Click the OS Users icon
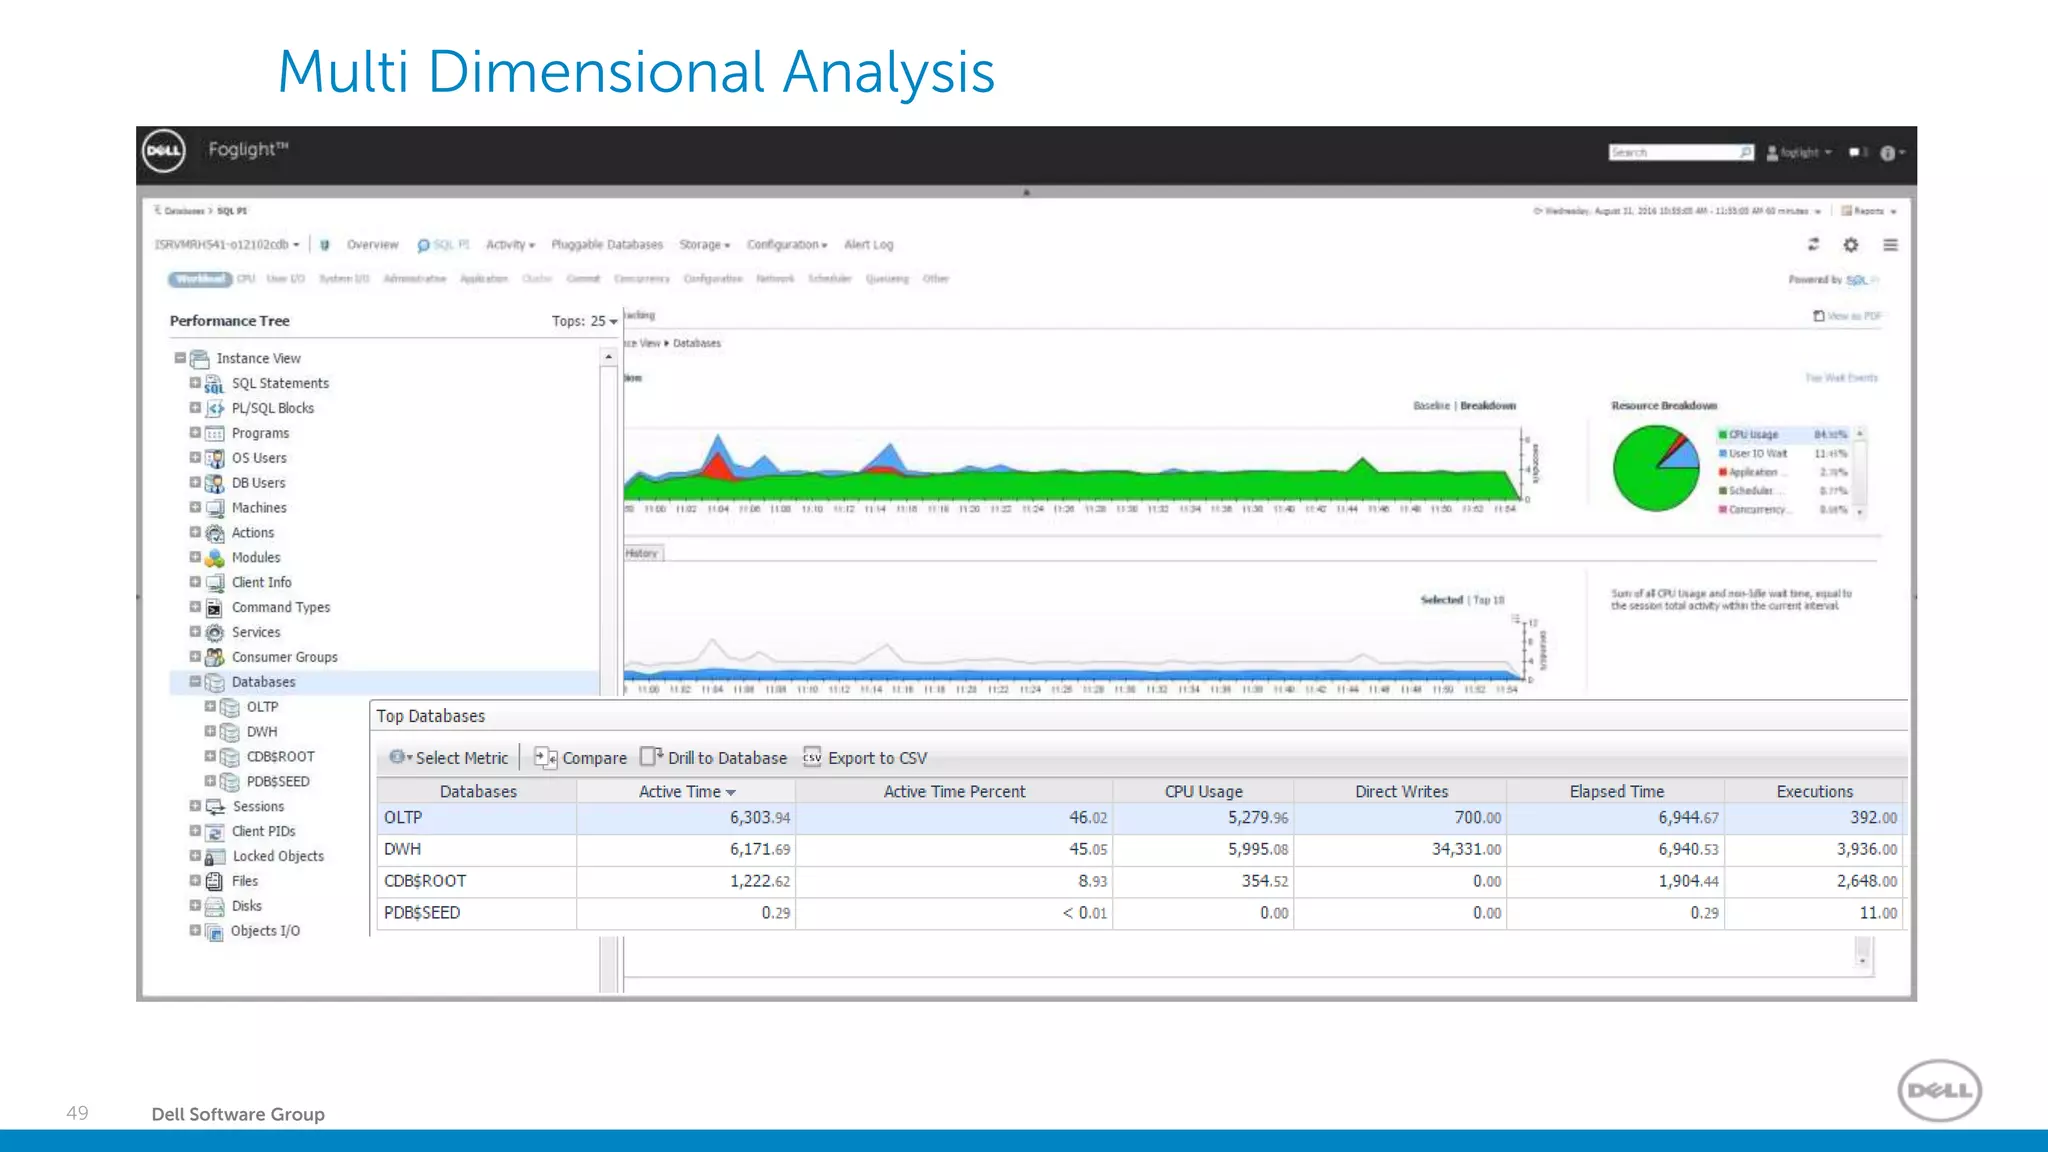Viewport: 2048px width, 1152px height. point(214,458)
